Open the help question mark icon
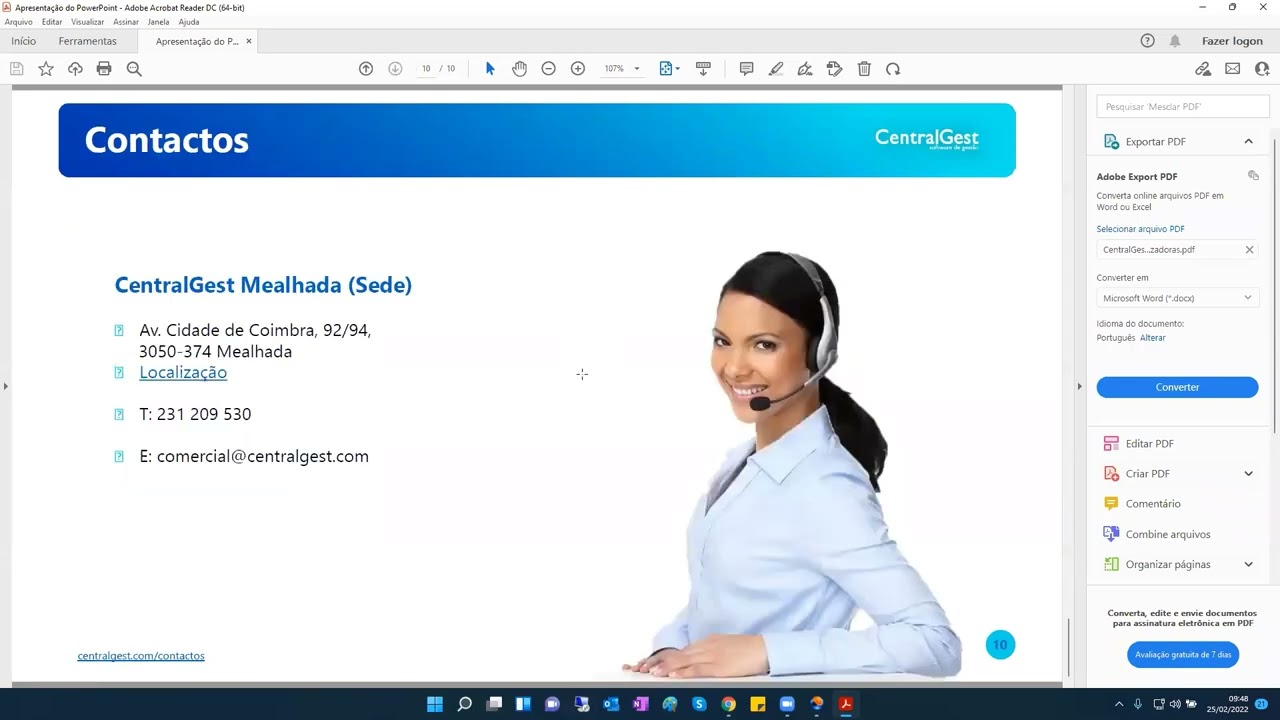1280x720 pixels. pyautogui.click(x=1147, y=41)
